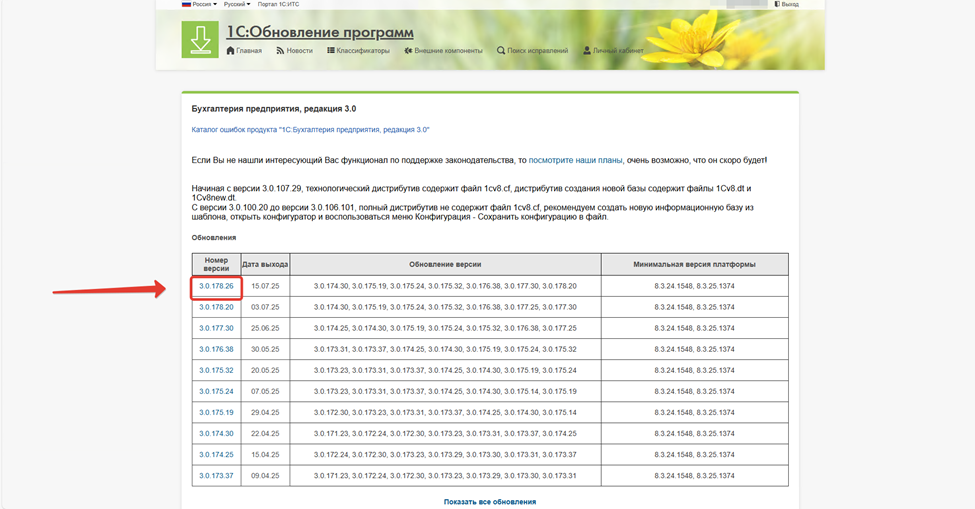Select the release date 22.04.25 cell
This screenshot has height=509, width=975.
pyautogui.click(x=266, y=434)
